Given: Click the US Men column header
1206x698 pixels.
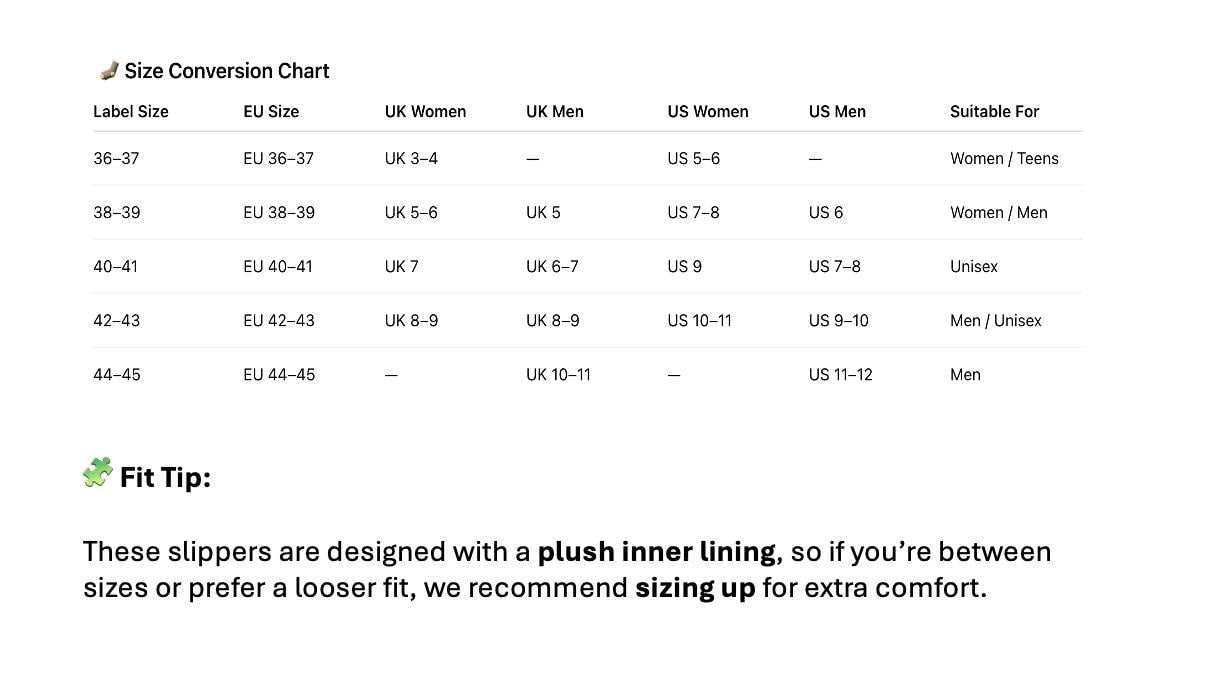Looking at the screenshot, I should pos(837,112).
